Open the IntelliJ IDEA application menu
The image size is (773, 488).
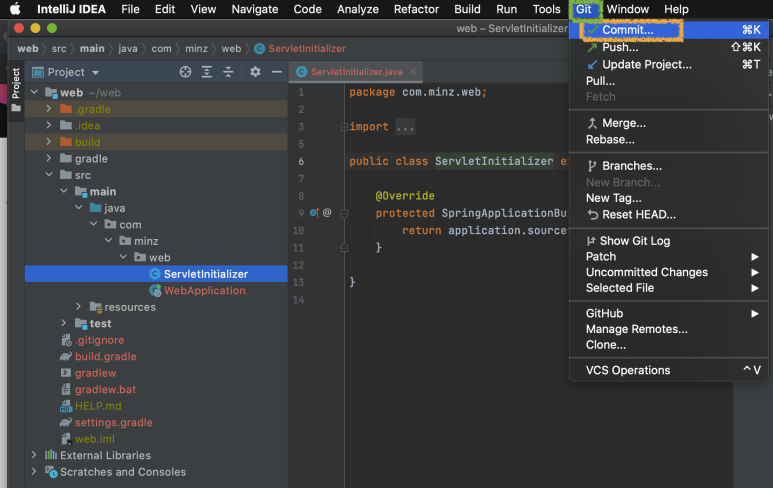pyautogui.click(x=71, y=9)
